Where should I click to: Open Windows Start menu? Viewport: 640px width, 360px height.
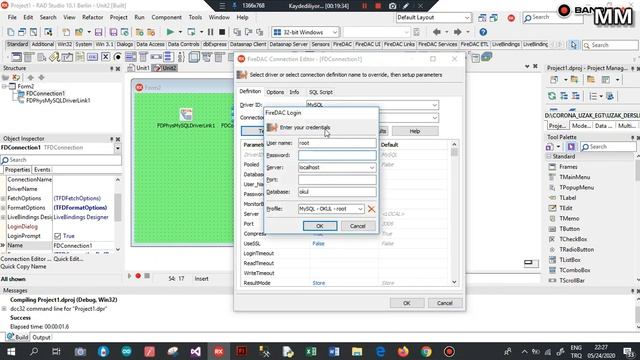tap(11, 351)
